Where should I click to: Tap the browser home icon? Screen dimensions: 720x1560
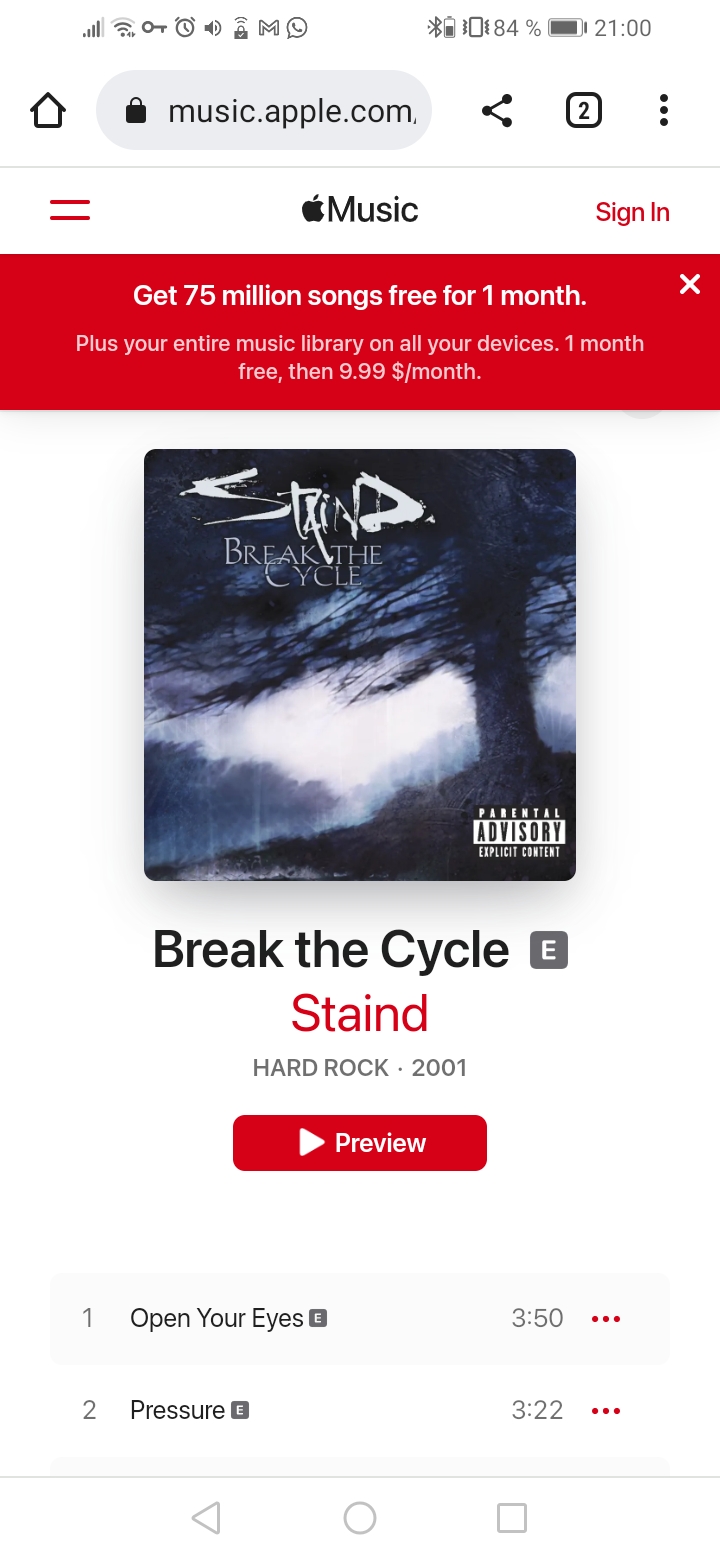[x=48, y=110]
